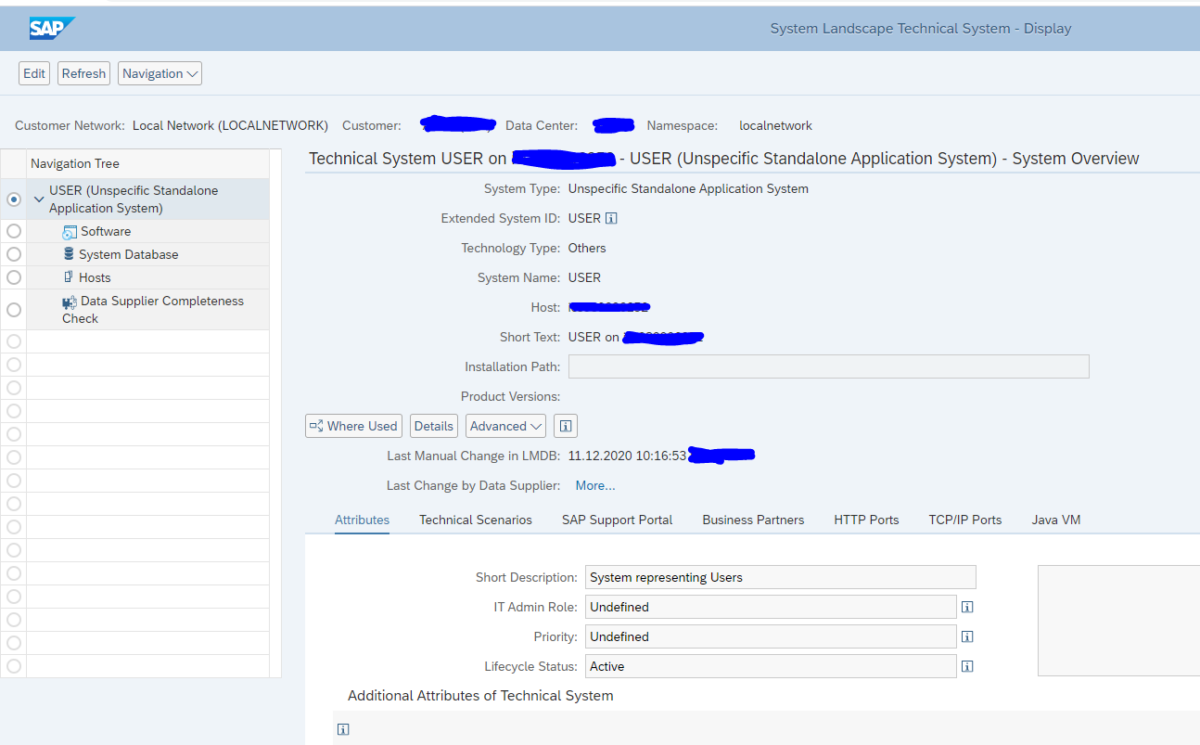Collapse the USER system tree node

point(39,198)
